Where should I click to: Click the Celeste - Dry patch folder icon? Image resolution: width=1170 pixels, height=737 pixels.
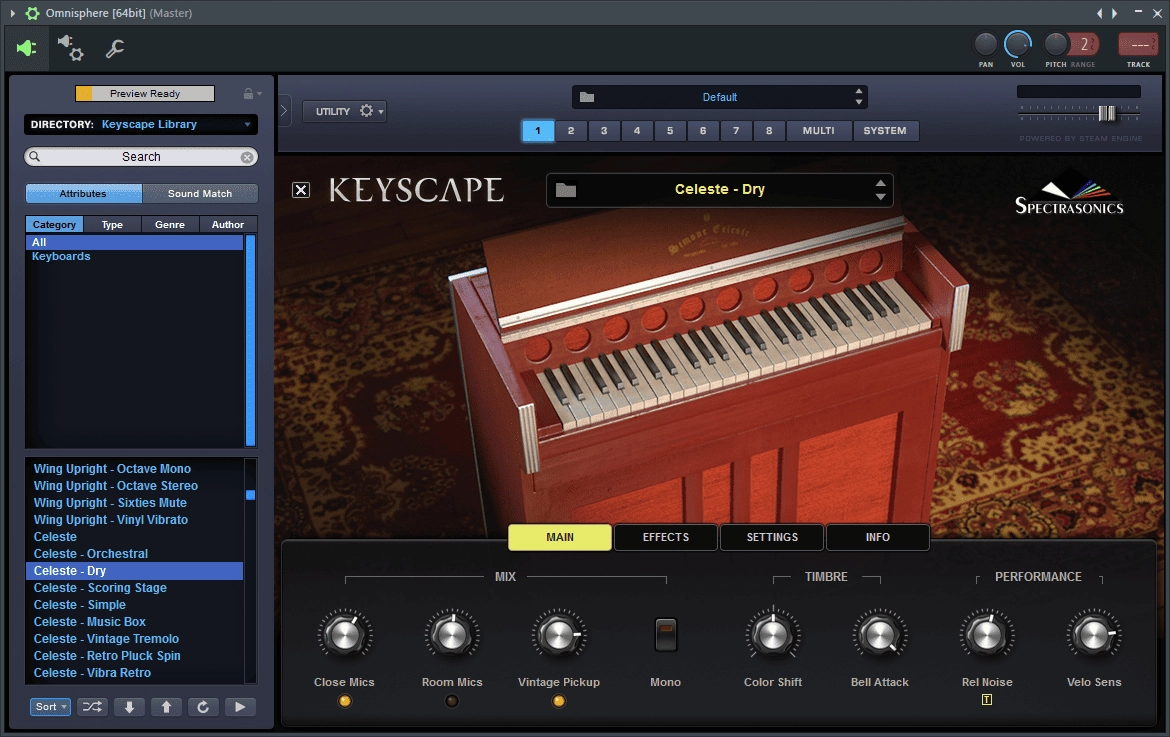tap(566, 190)
